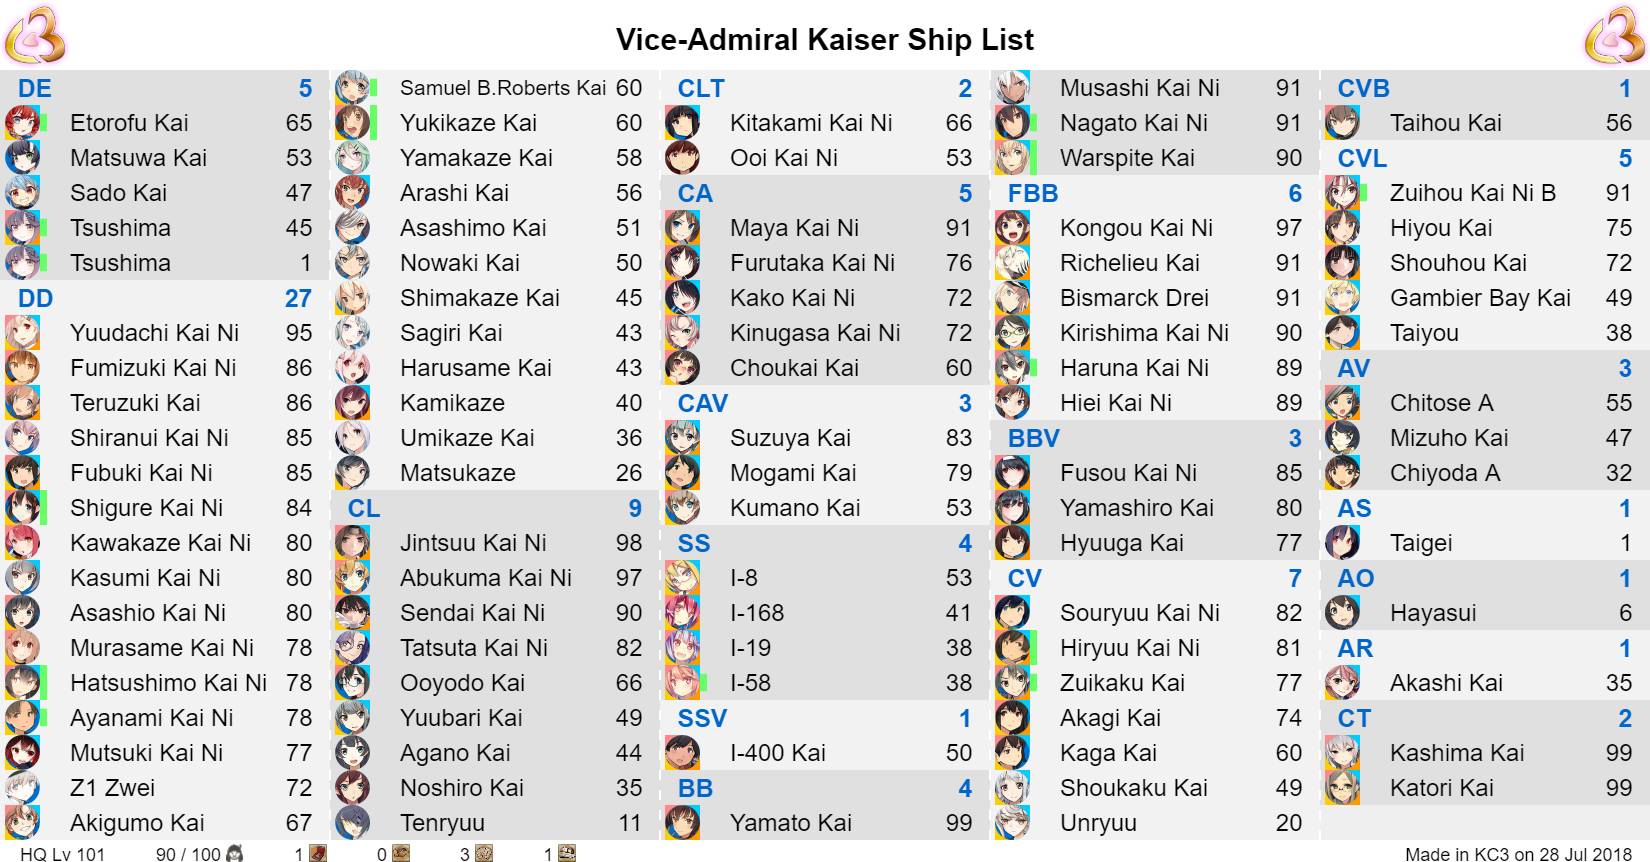Click the Bismarck Drei name entry
Image resolution: width=1650 pixels, height=862 pixels.
pyautogui.click(x=1134, y=298)
